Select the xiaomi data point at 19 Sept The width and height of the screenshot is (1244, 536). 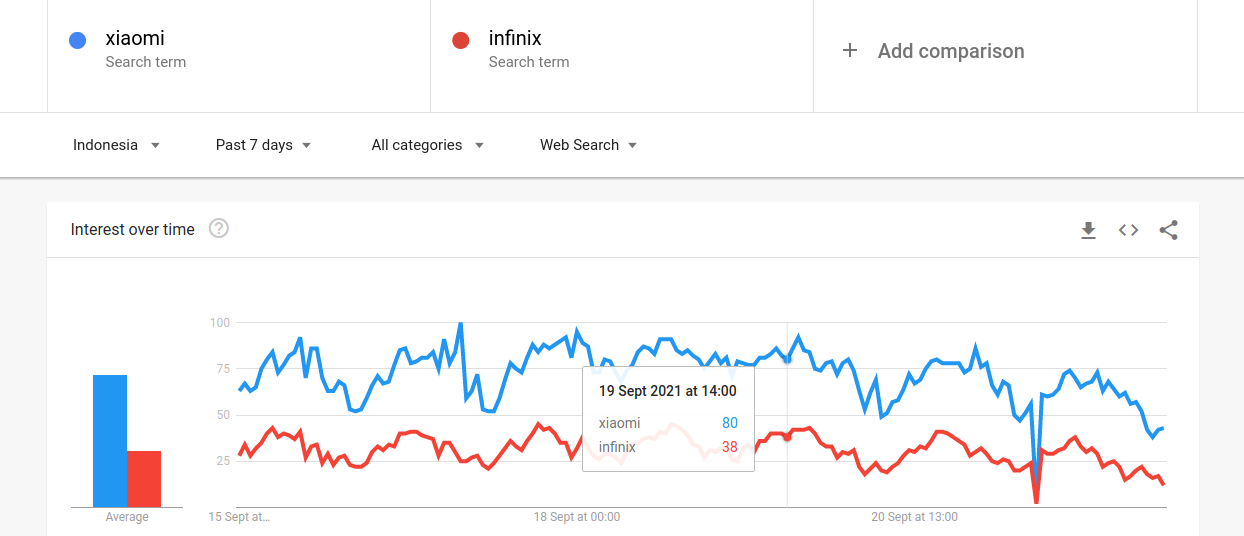[x=787, y=359]
